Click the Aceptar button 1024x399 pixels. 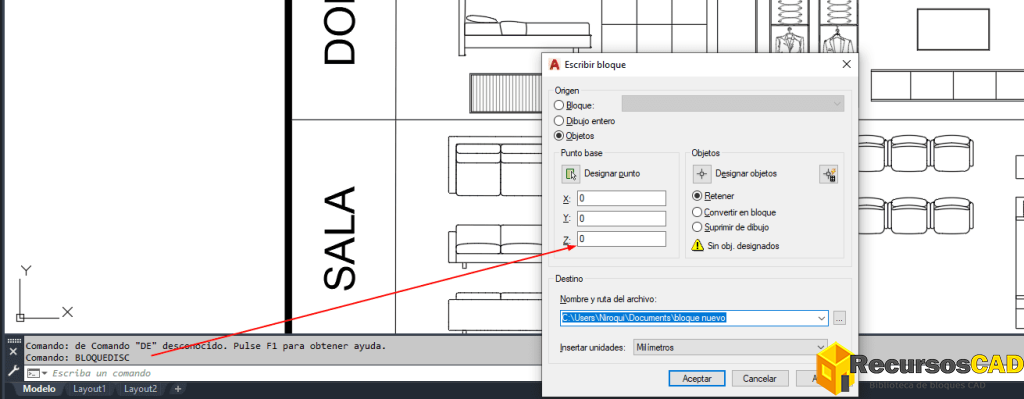[x=697, y=379]
